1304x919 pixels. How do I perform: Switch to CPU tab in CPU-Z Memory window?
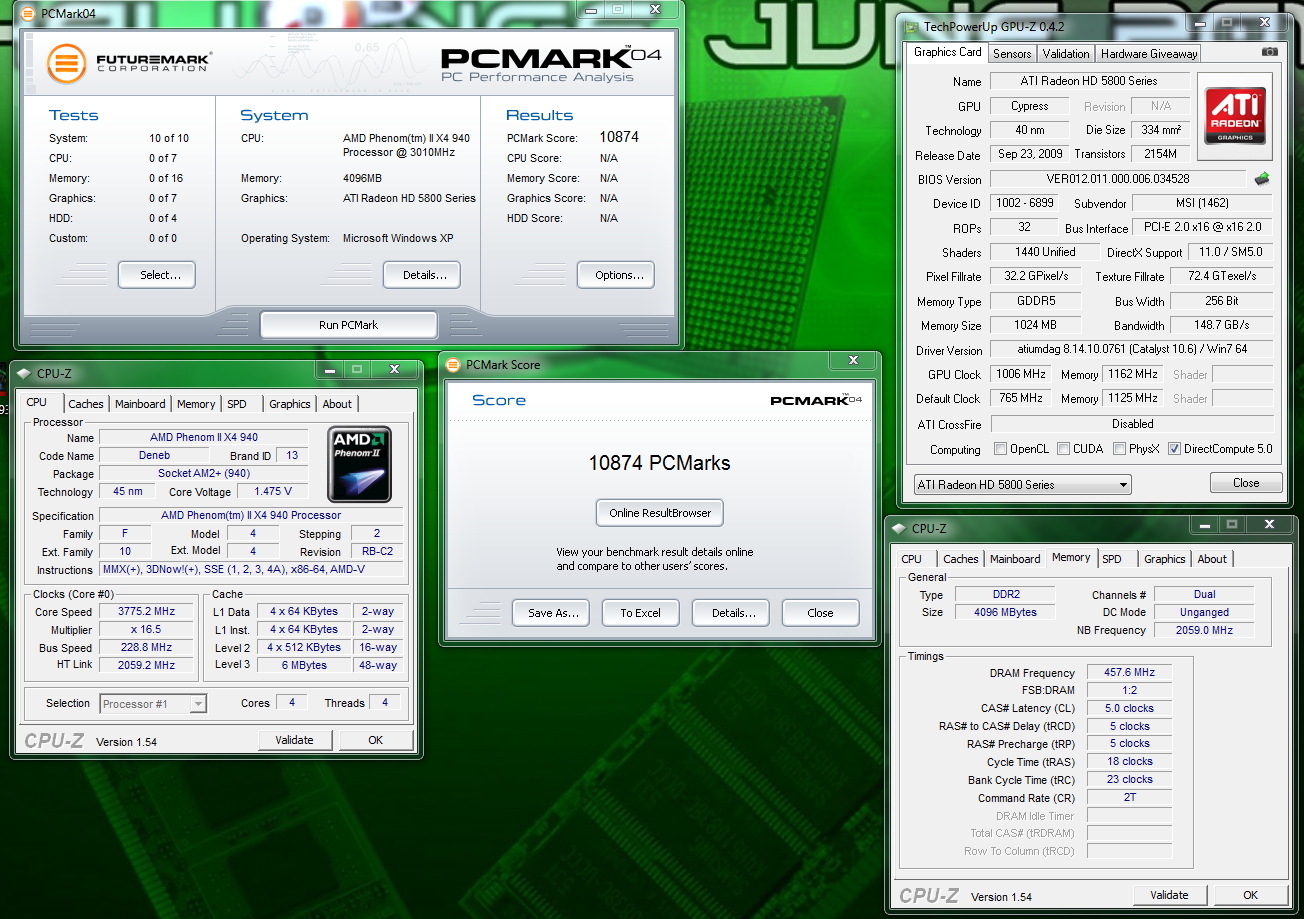(x=912, y=559)
